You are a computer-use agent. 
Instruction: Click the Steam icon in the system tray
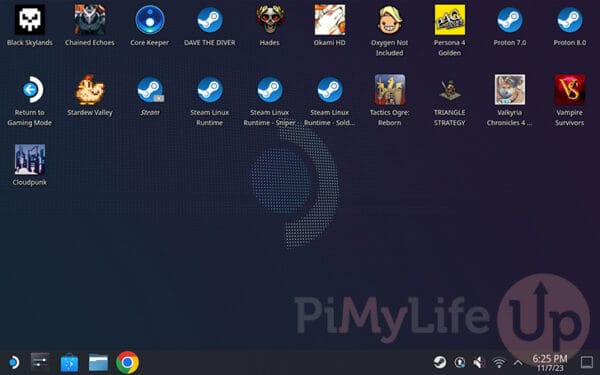(440, 362)
